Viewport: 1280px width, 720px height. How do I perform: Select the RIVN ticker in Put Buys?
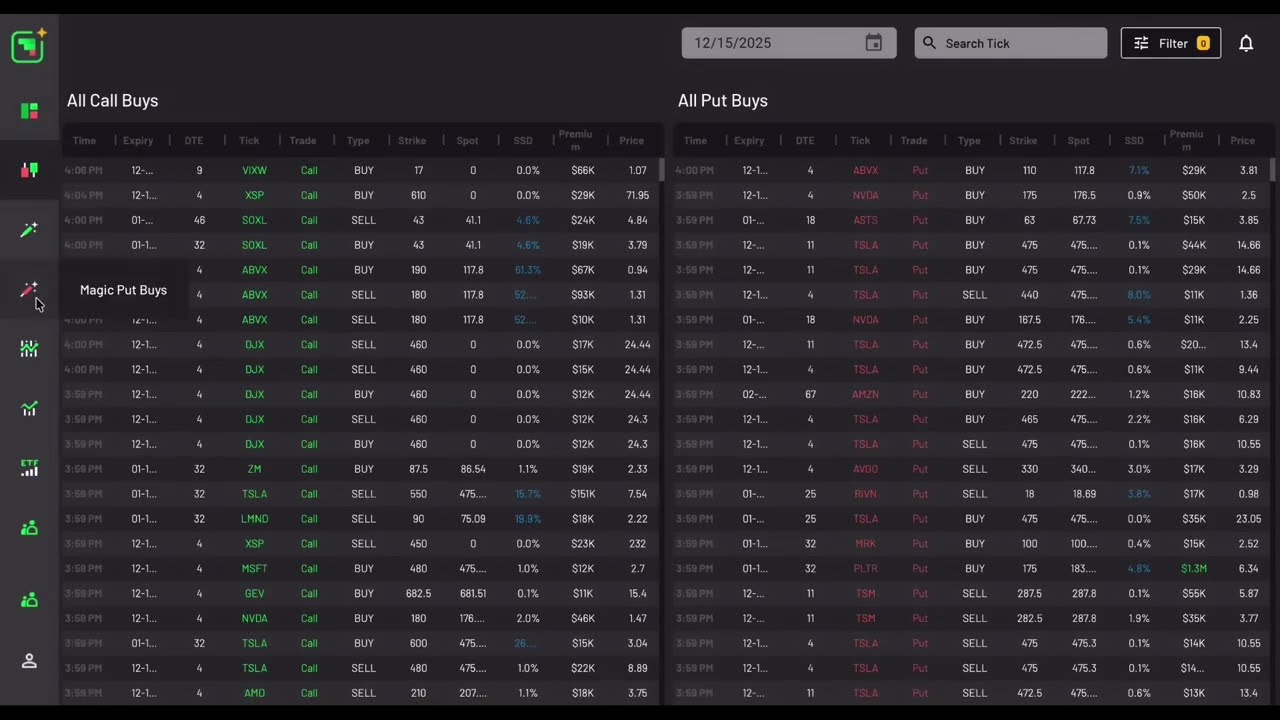pyautogui.click(x=866, y=494)
